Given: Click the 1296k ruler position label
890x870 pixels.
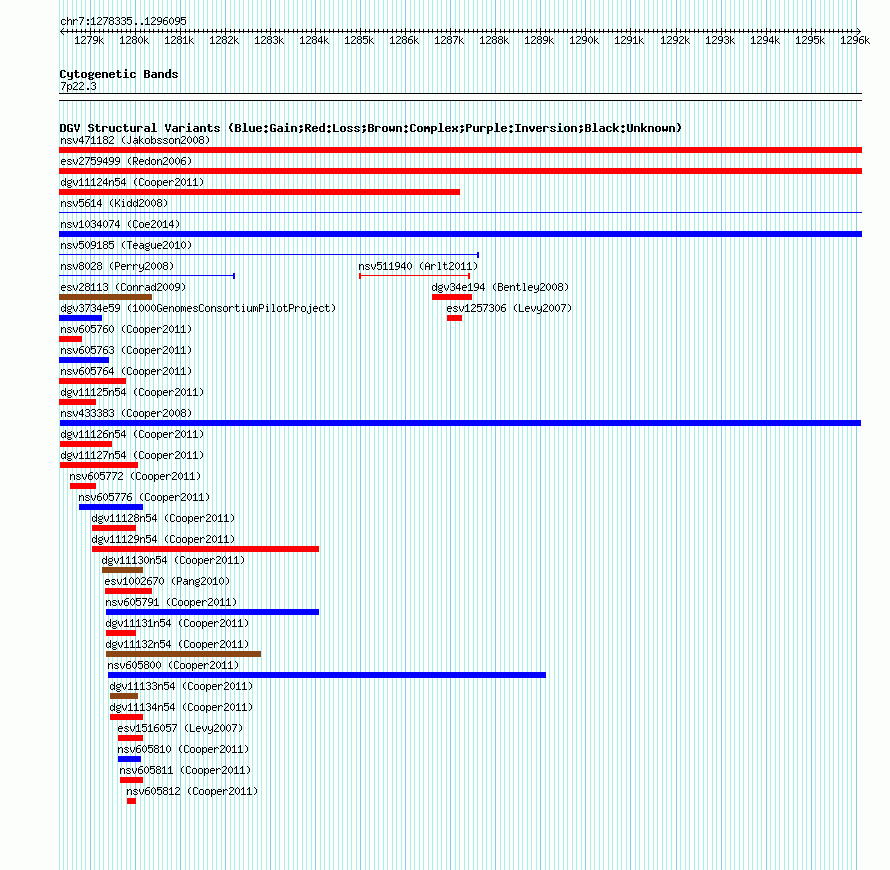Looking at the screenshot, I should click(x=855, y=40).
